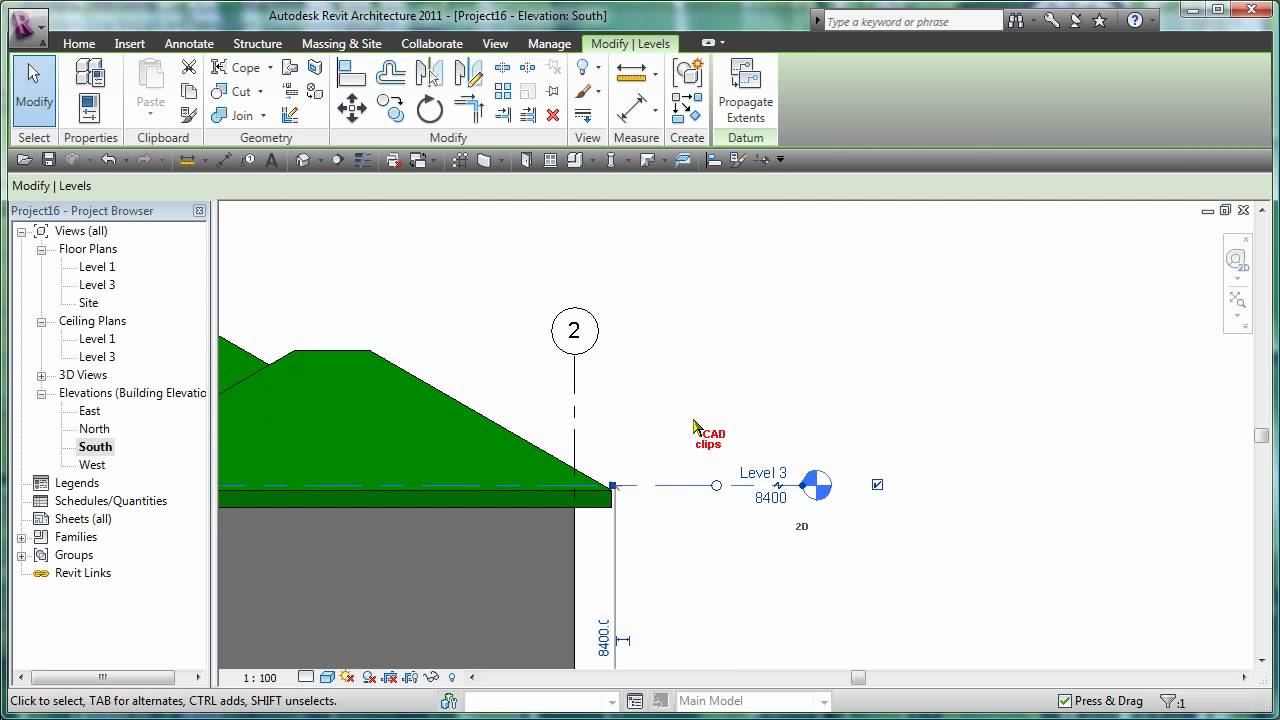The width and height of the screenshot is (1280, 720).
Task: Select the Offset tool
Action: pos(390,73)
